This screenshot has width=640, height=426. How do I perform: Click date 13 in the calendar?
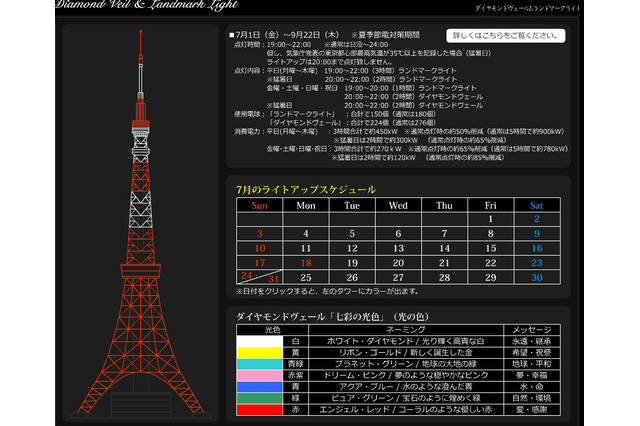point(398,248)
